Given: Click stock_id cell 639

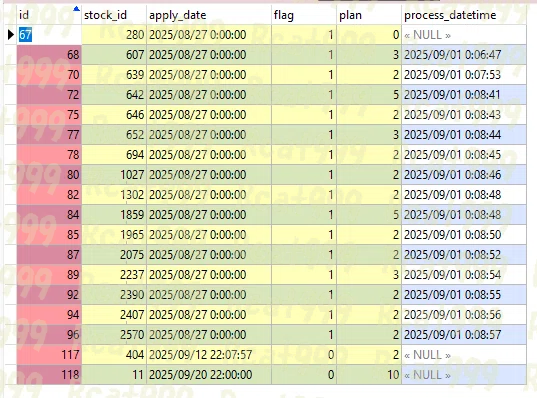Looking at the screenshot, I should [114, 75].
